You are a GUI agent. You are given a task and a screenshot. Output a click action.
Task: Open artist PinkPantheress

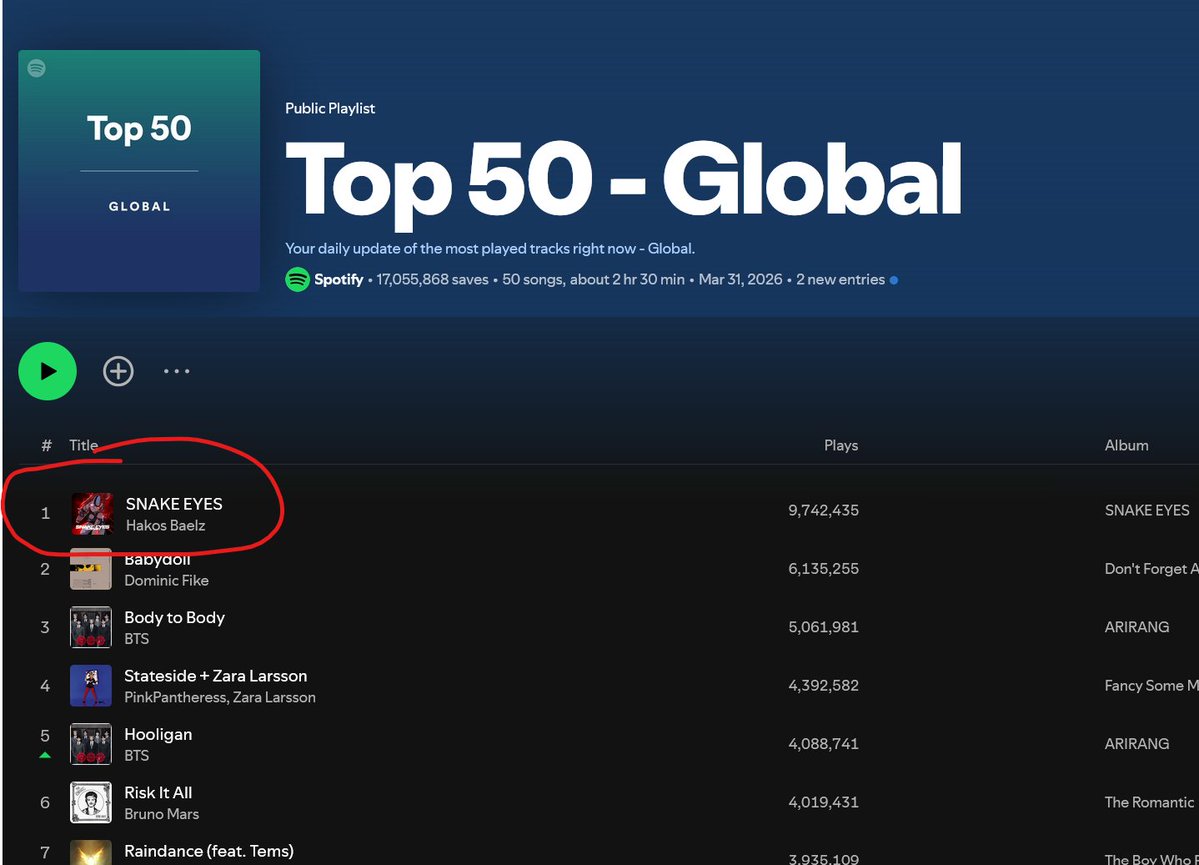coord(175,698)
